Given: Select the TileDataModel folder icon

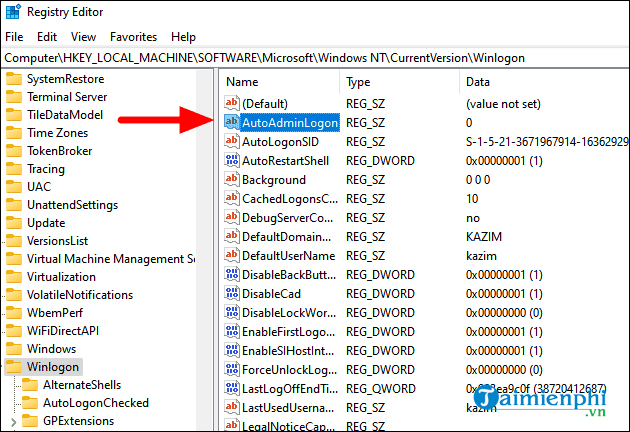Looking at the screenshot, I should click(x=14, y=115).
